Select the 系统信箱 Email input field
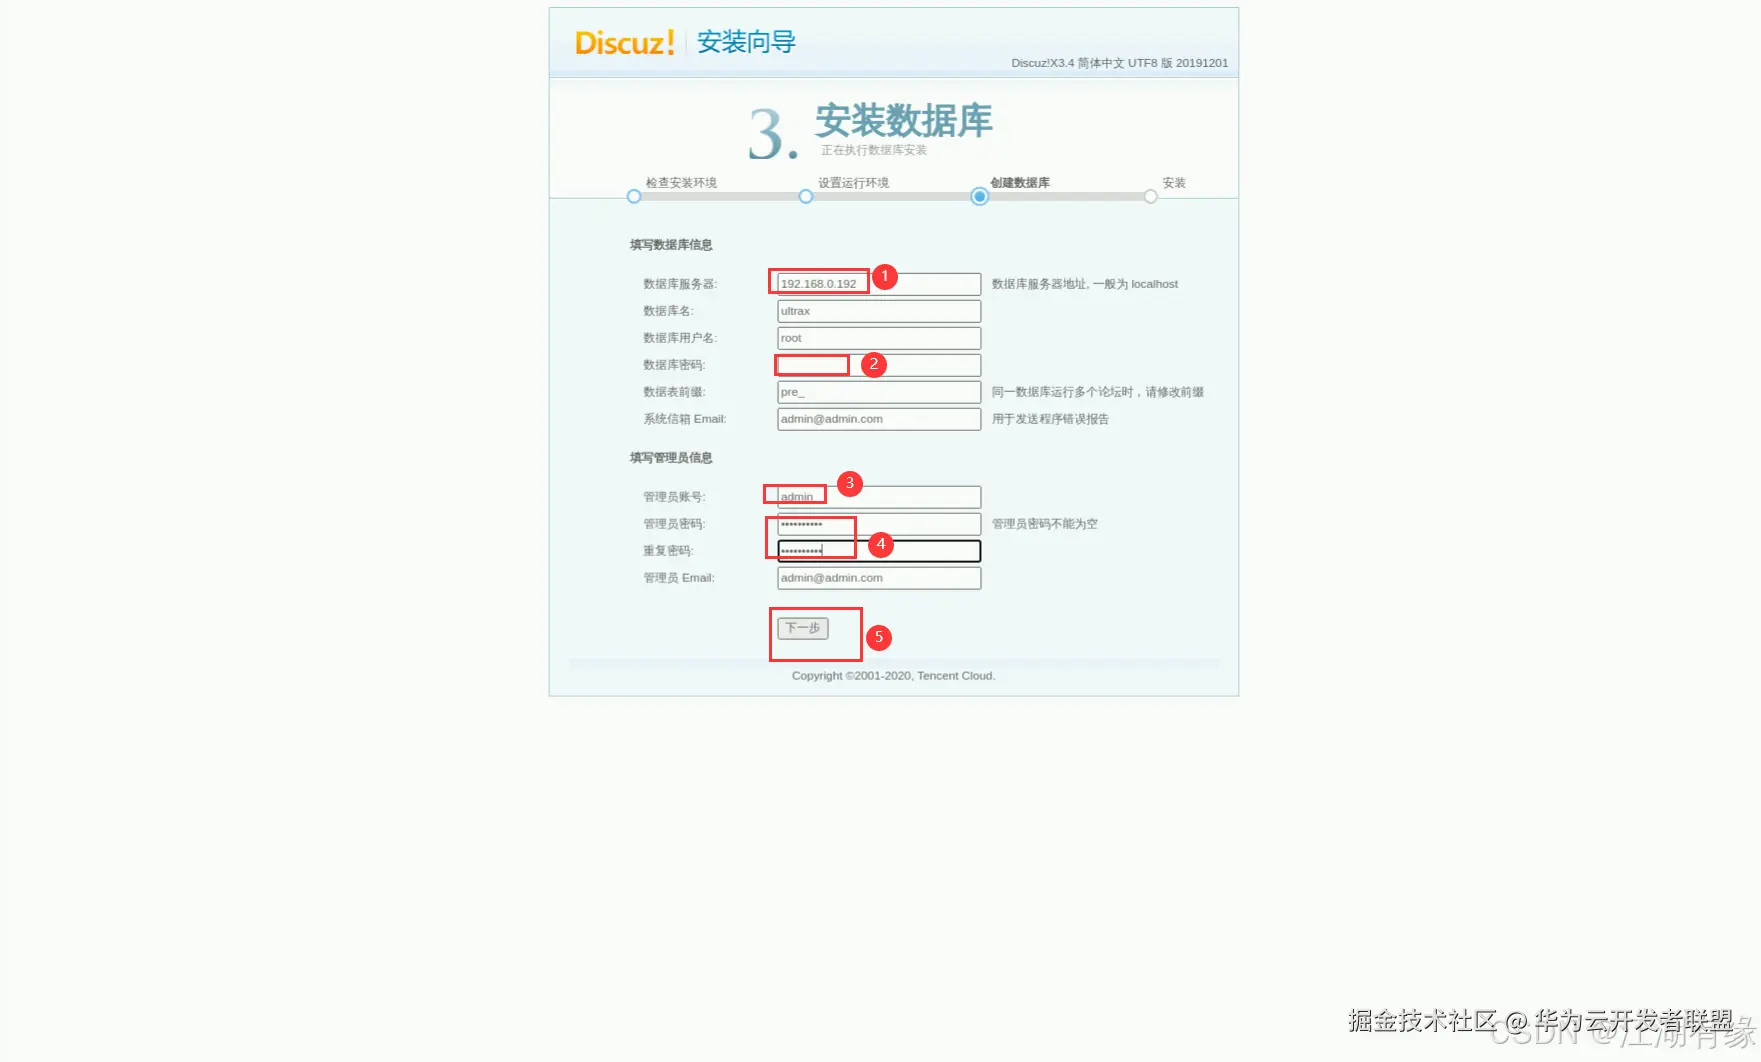1761x1062 pixels. [x=878, y=418]
